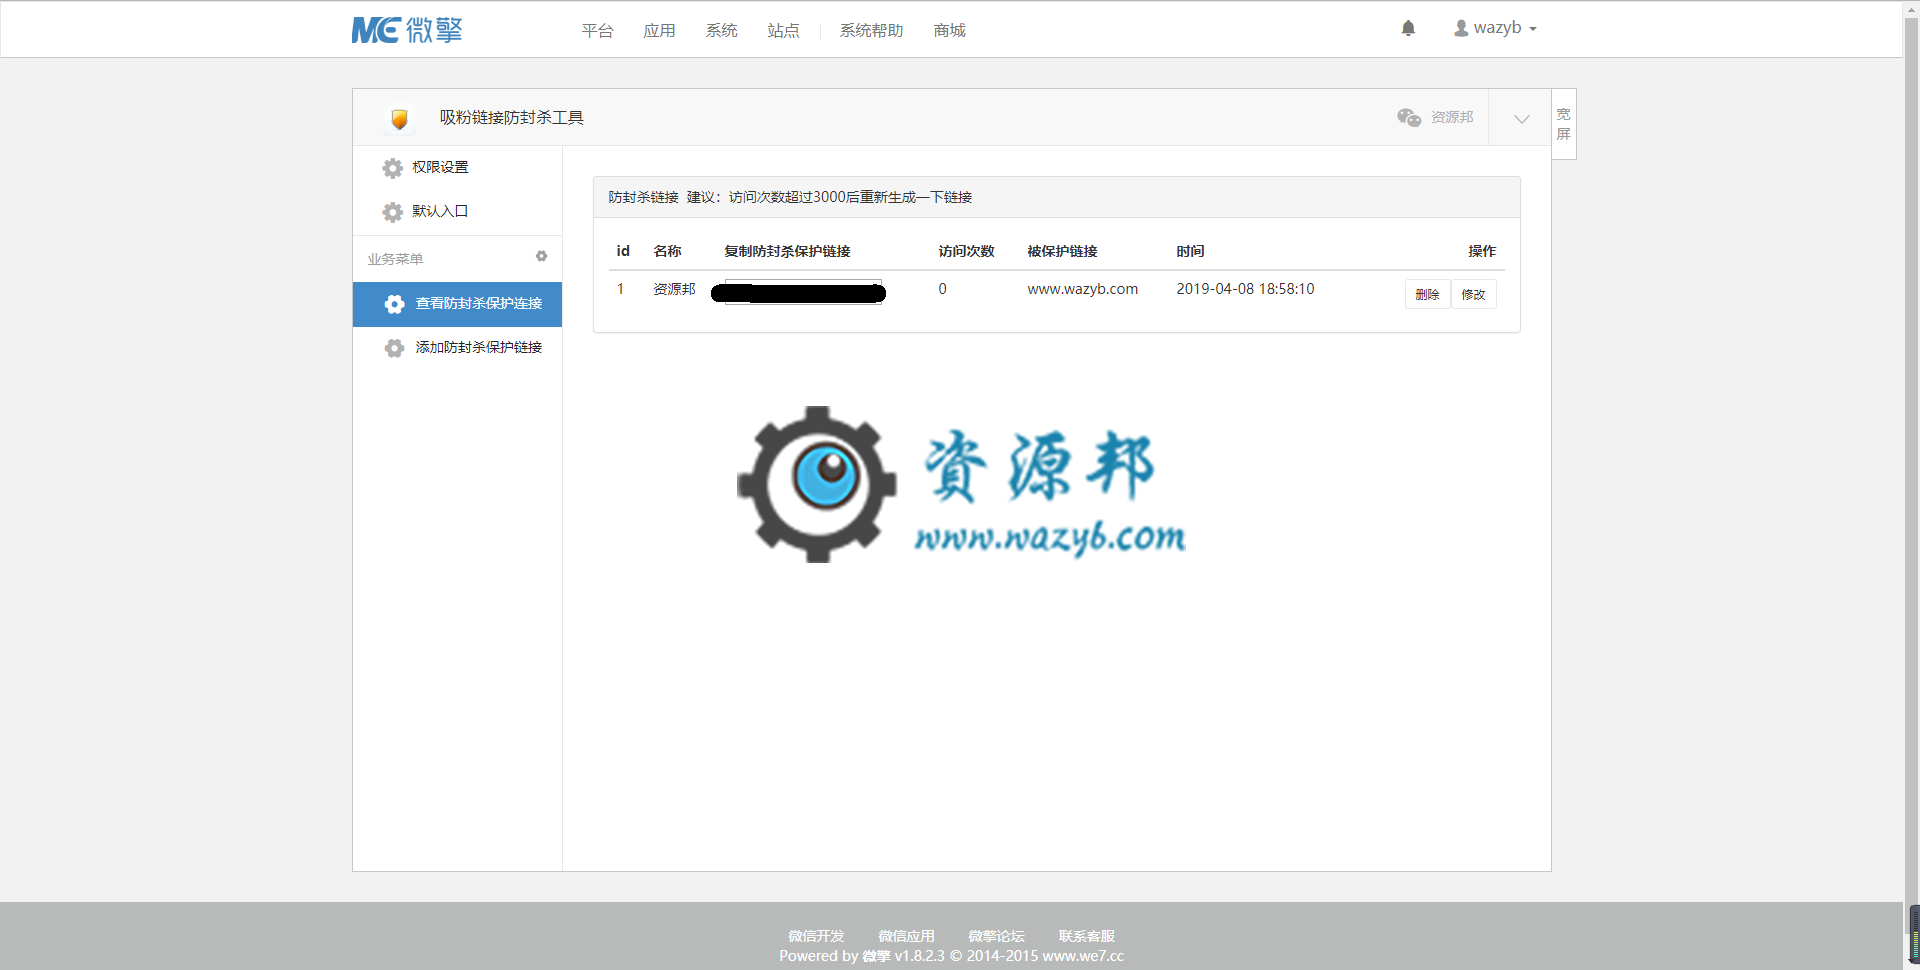Click the MC 微擎 logo

coord(407,30)
